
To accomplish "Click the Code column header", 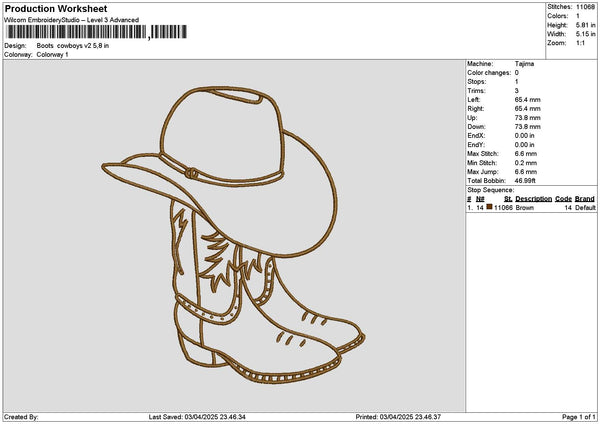I will [x=563, y=199].
